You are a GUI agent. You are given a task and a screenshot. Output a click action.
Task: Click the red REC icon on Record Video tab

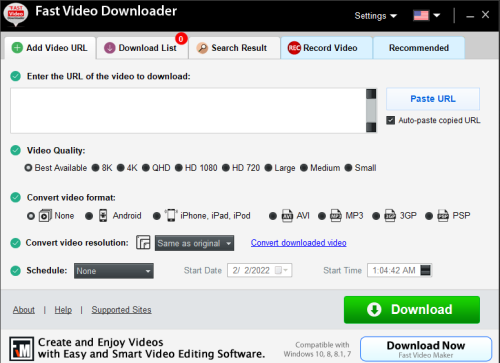pos(294,48)
